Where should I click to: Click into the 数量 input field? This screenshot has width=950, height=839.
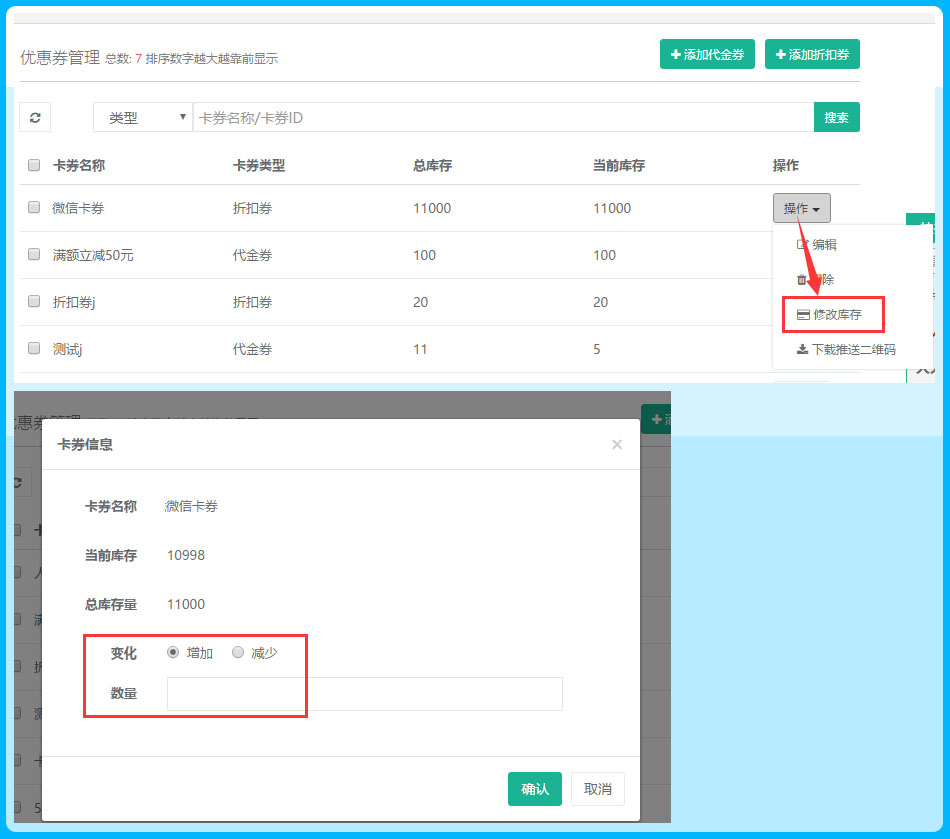pos(364,694)
